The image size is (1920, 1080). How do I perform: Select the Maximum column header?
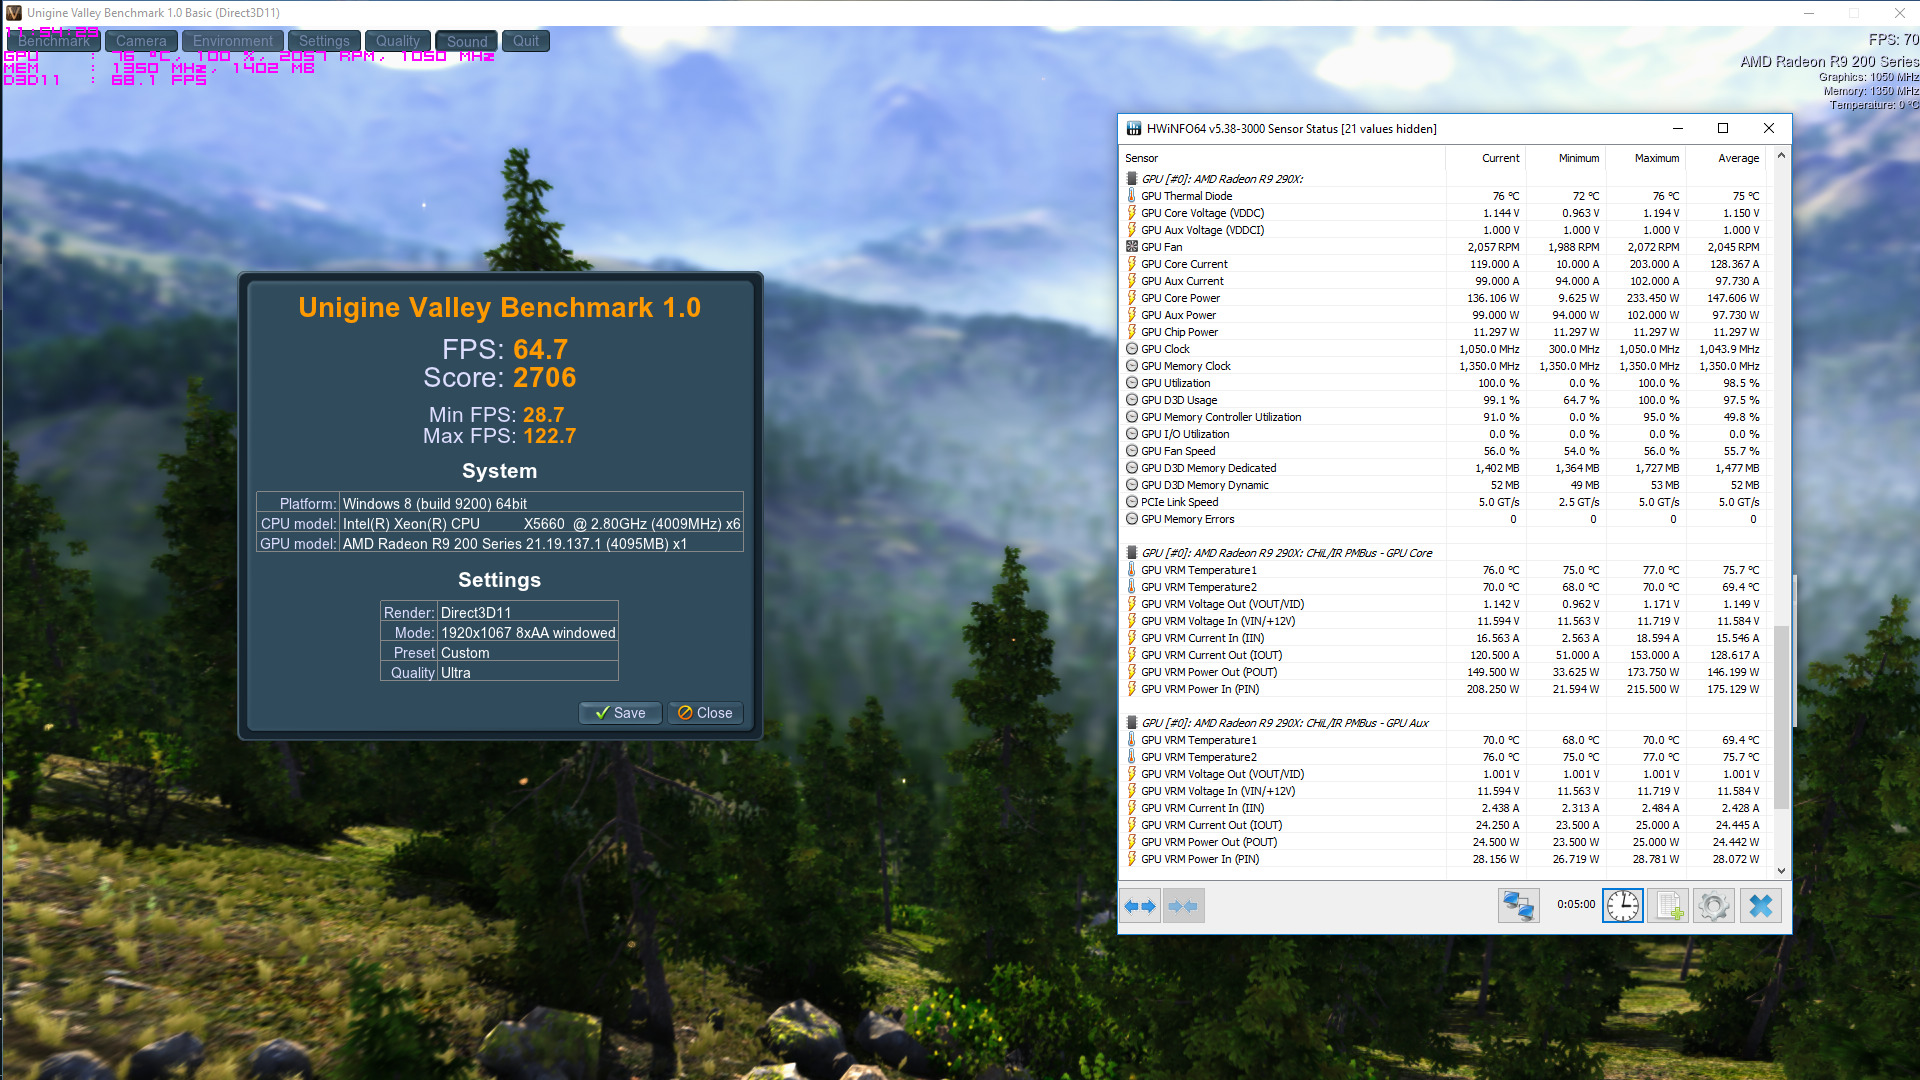(x=1645, y=158)
